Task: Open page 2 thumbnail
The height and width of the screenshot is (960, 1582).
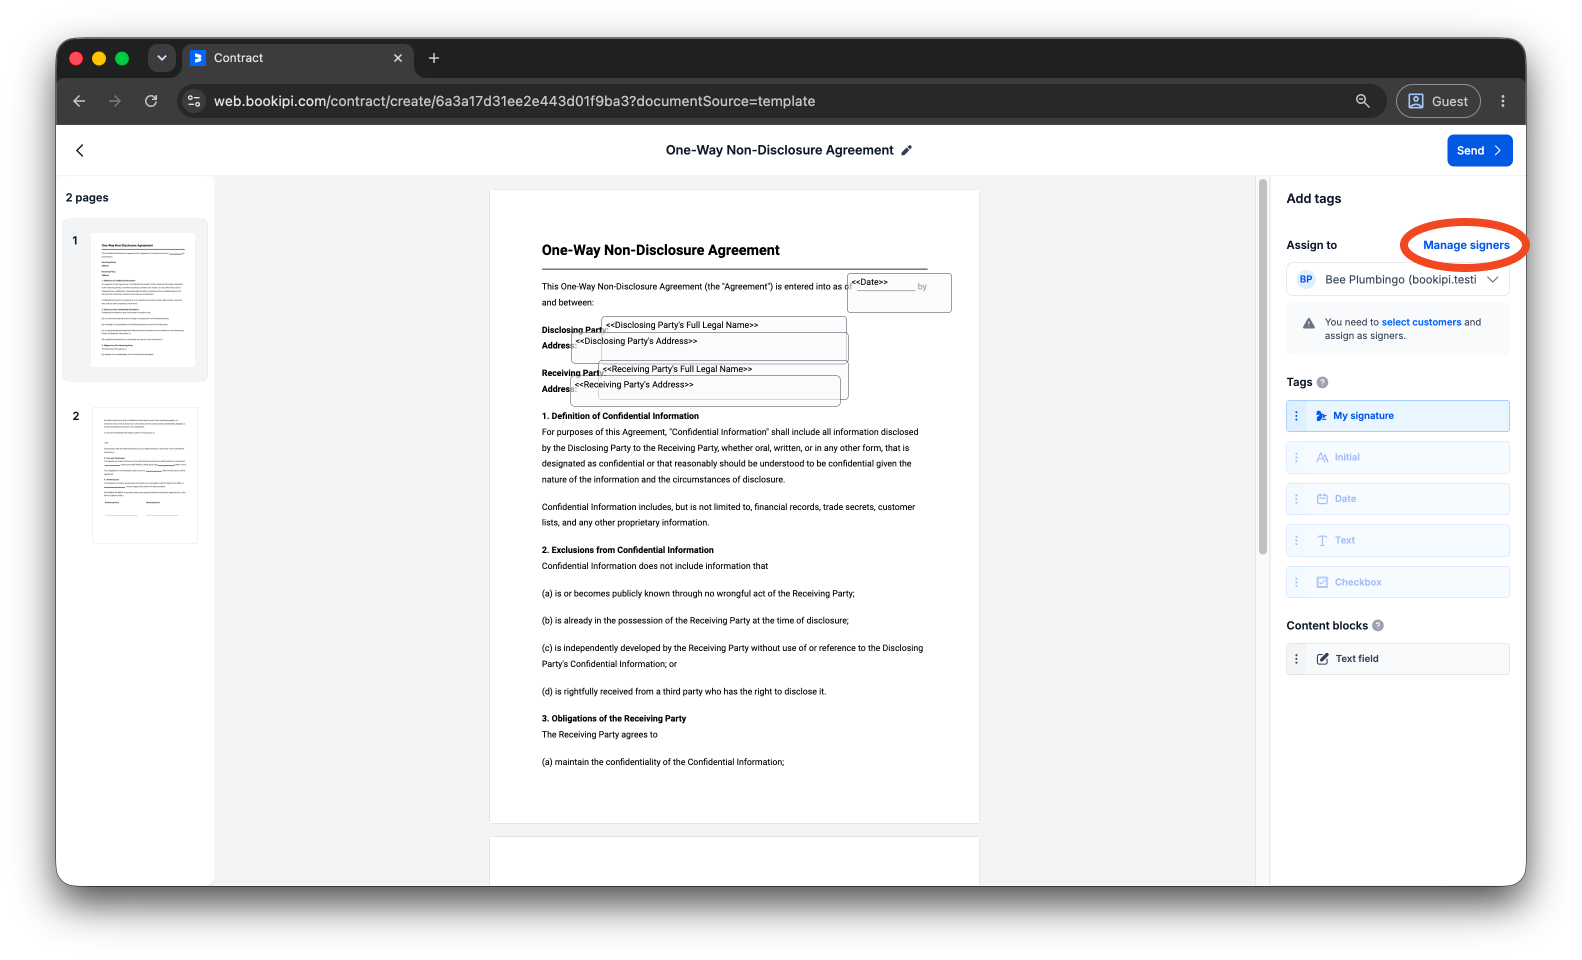Action: coord(145,475)
